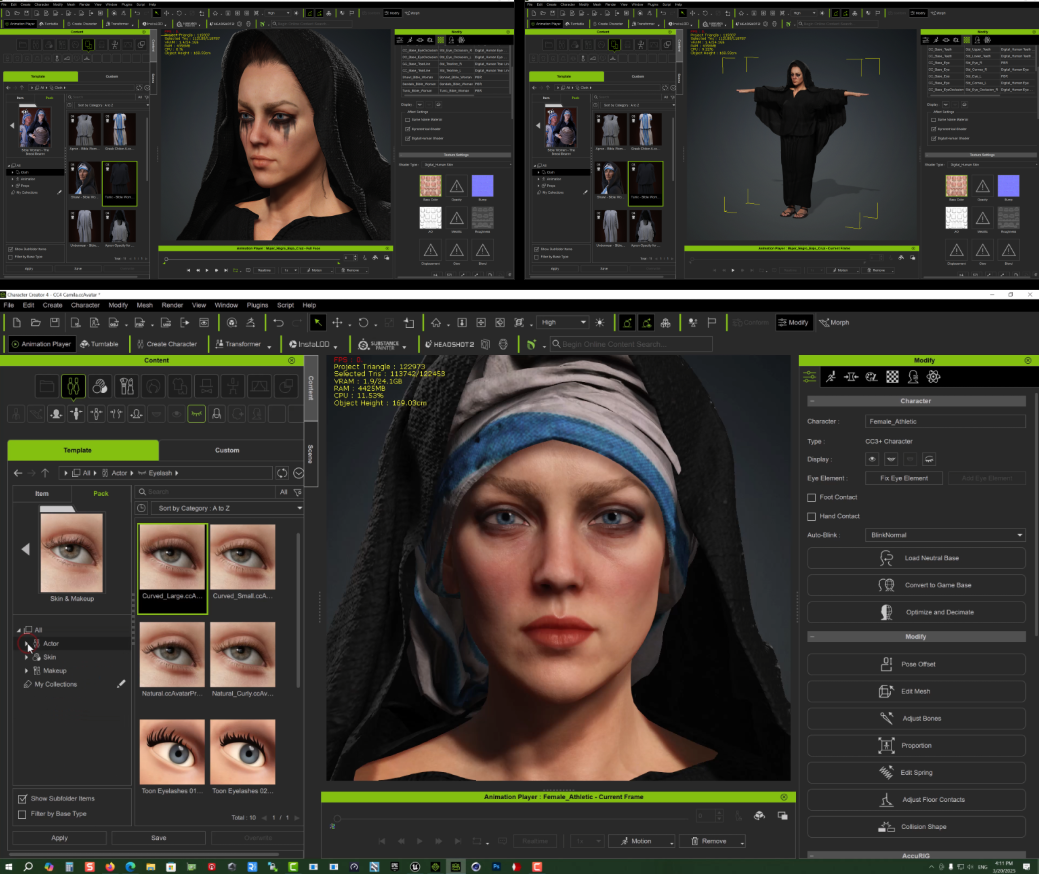Toggle the Modify panel toolbar button
The image size is (1039, 874).
click(794, 323)
